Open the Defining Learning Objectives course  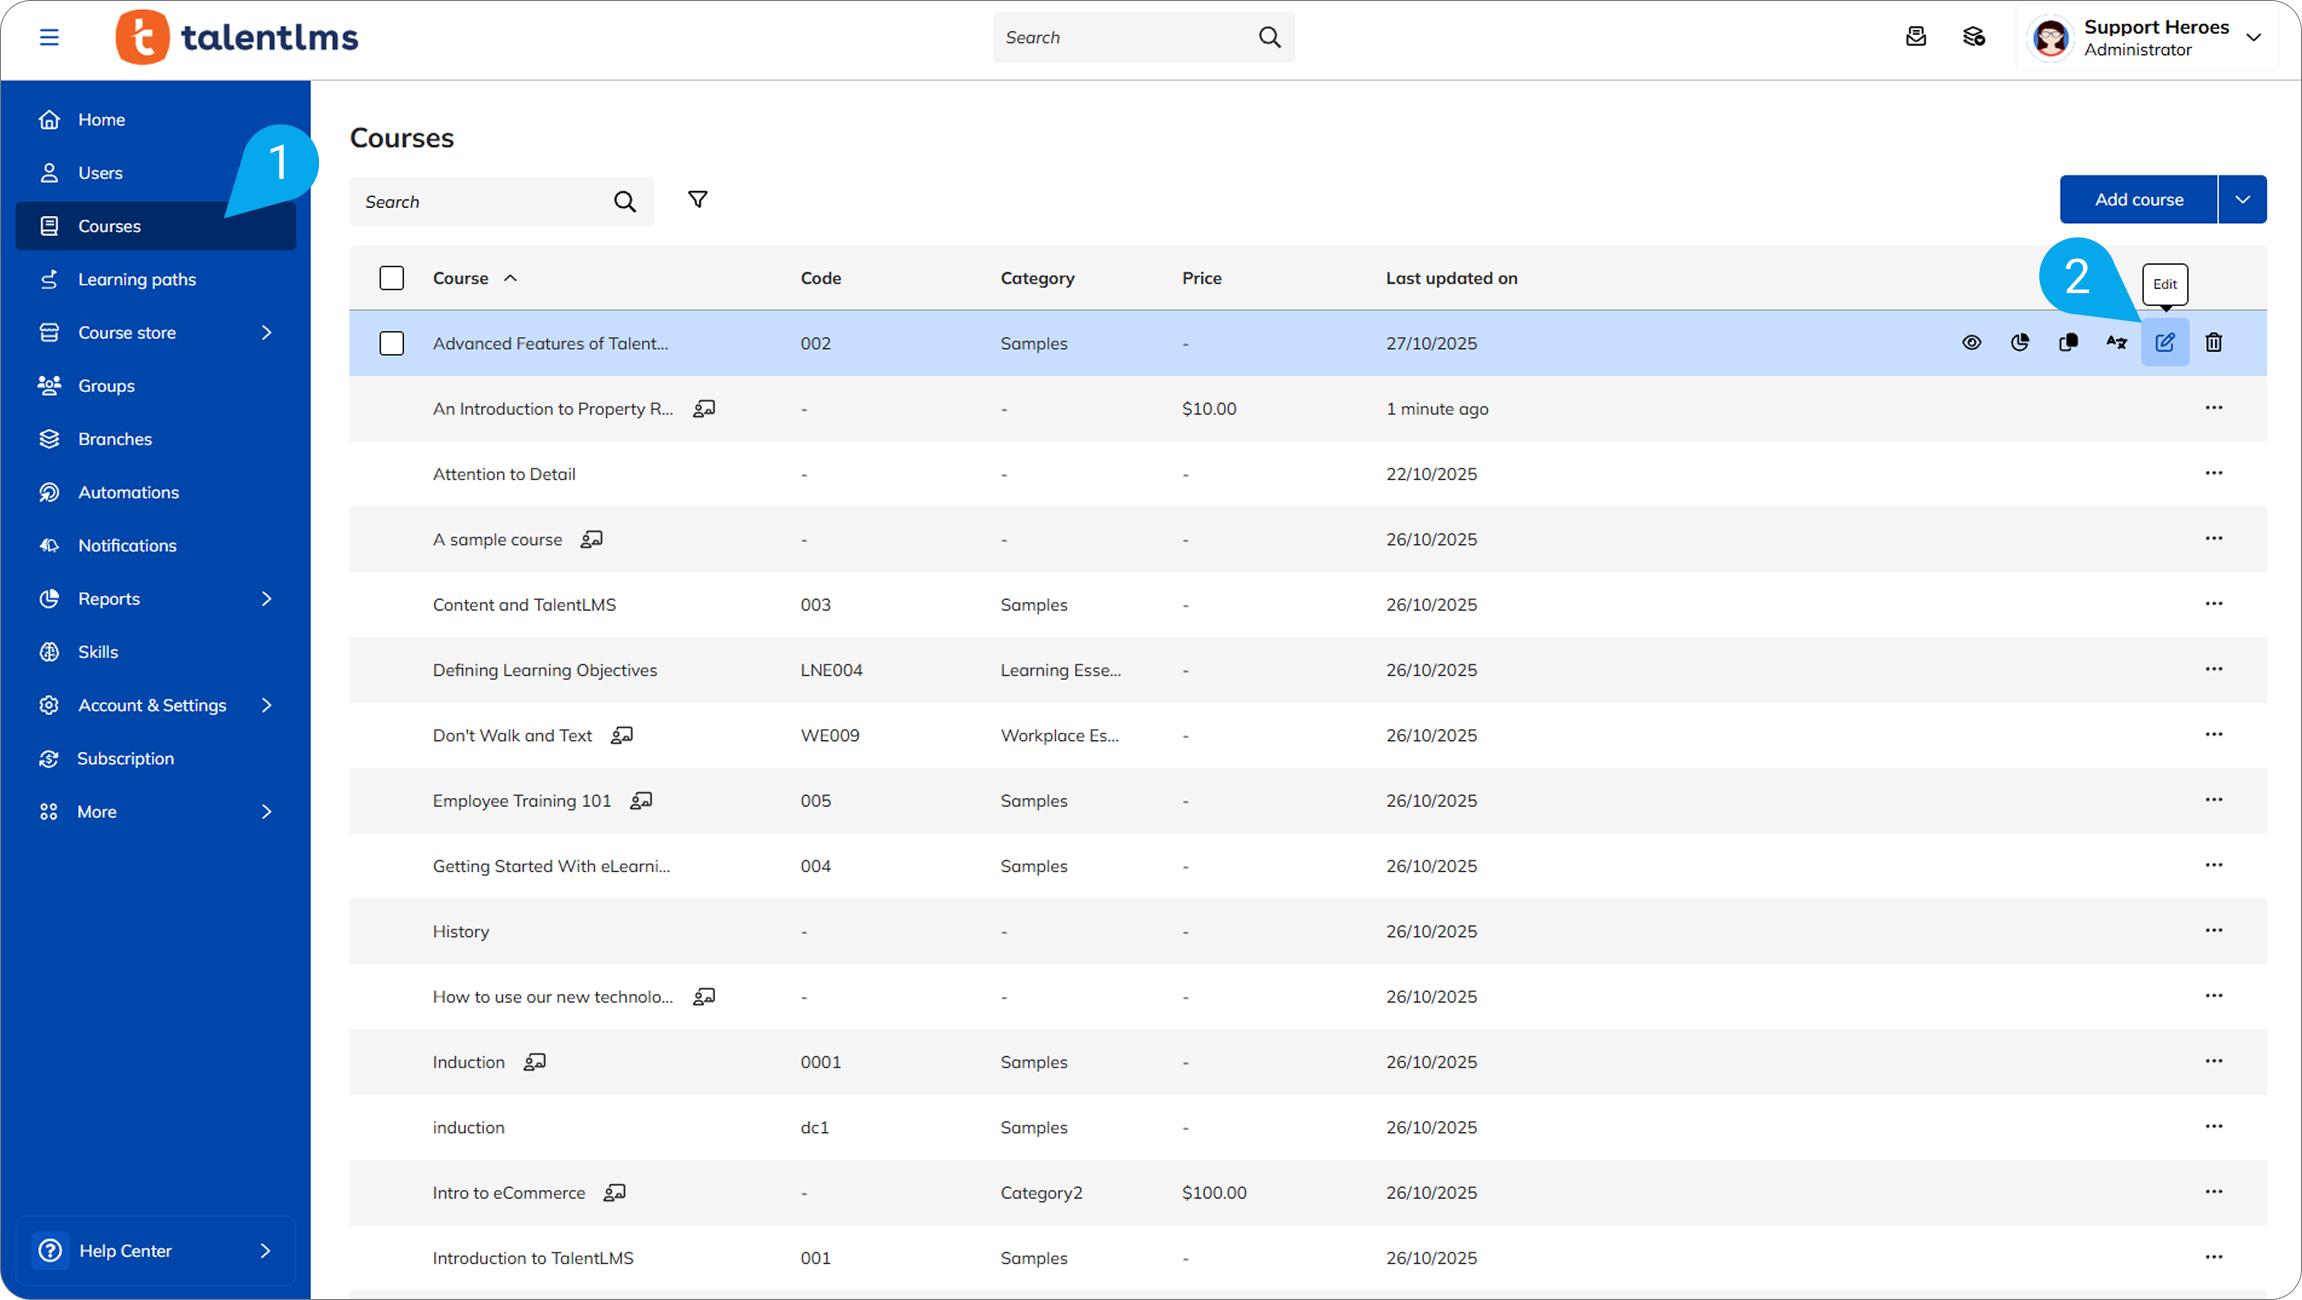(x=544, y=670)
